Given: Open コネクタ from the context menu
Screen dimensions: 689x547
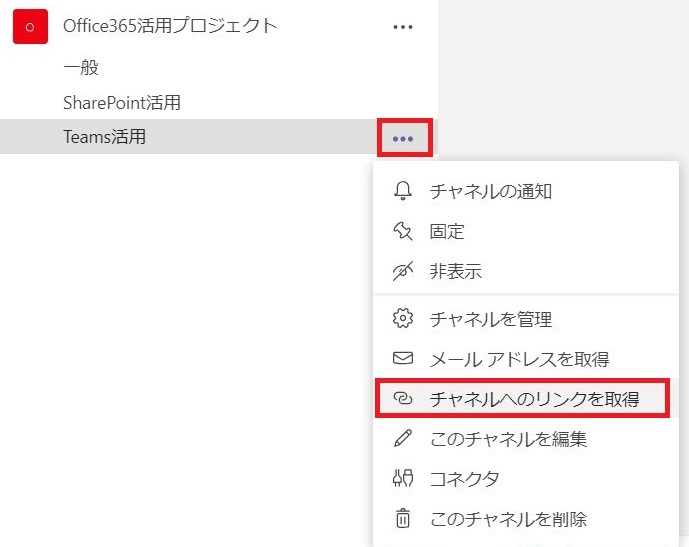Looking at the screenshot, I should (x=526, y=478).
